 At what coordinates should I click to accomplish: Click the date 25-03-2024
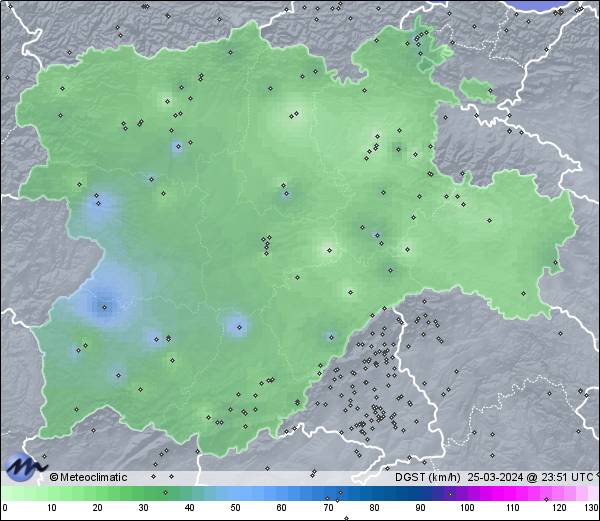click(496, 477)
